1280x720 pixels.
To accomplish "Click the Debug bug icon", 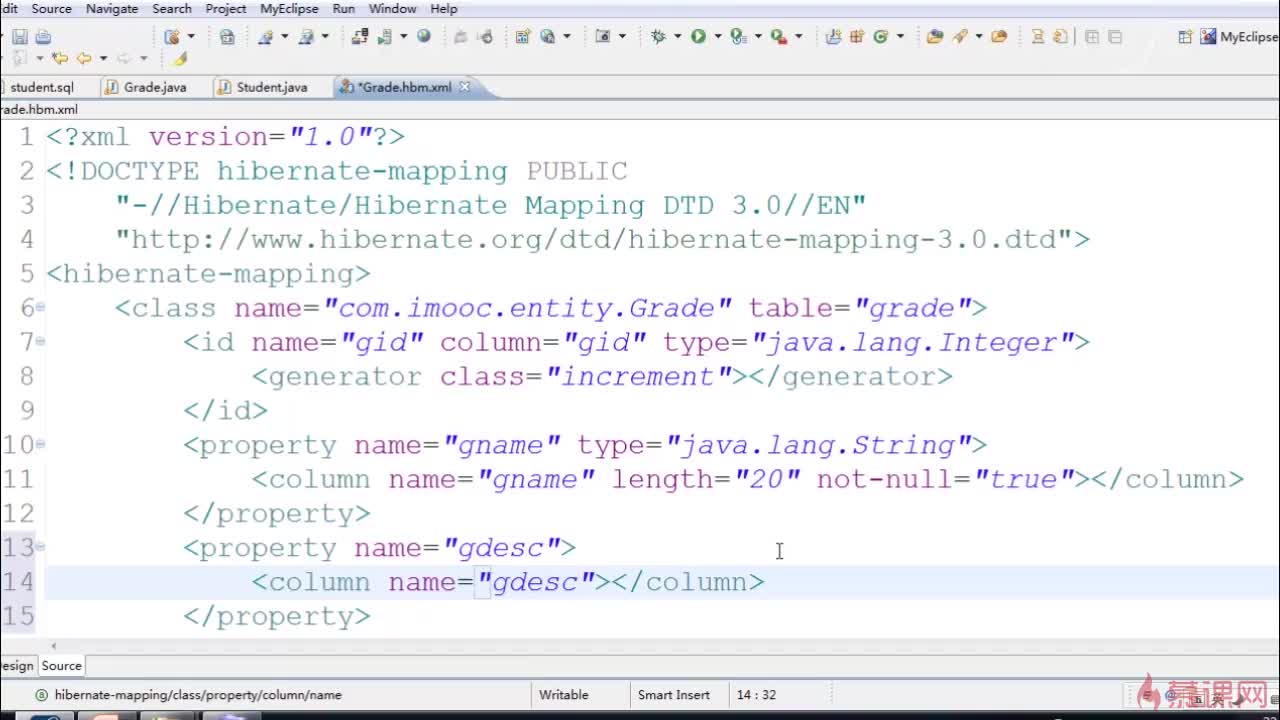I will tap(658, 37).
